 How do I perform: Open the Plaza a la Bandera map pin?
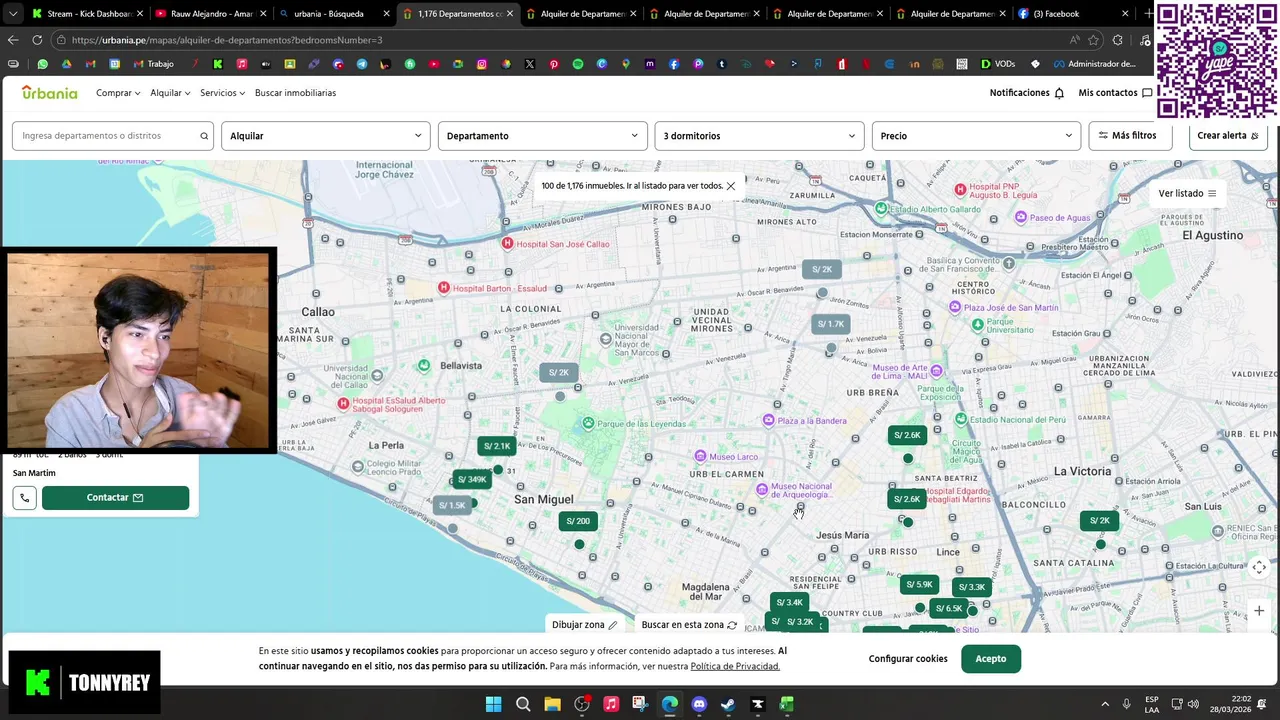coord(769,421)
